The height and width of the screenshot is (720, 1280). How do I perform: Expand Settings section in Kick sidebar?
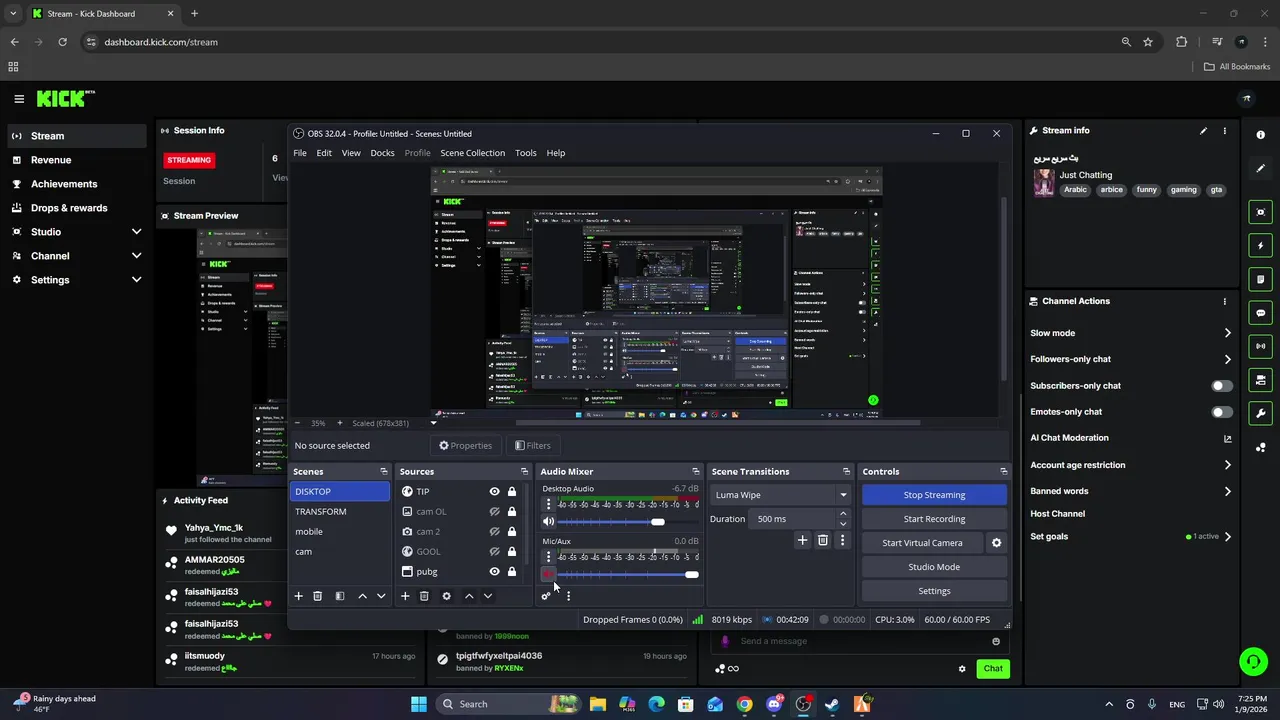136,280
